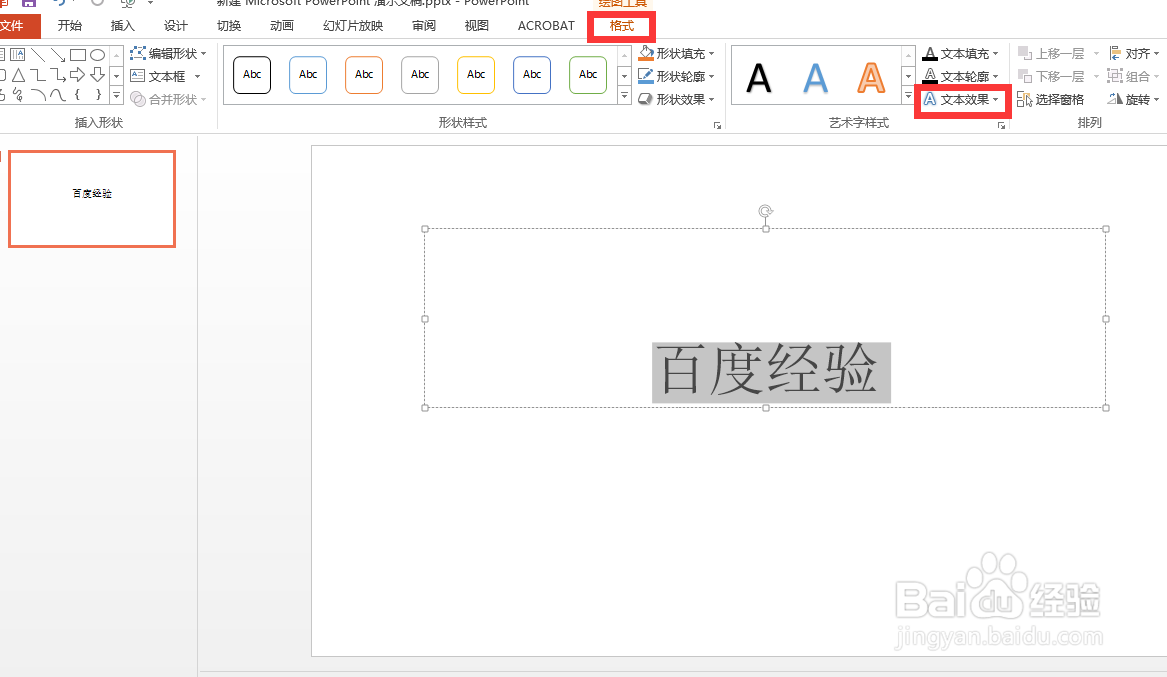Select the elbow arrow connector shape

58,75
